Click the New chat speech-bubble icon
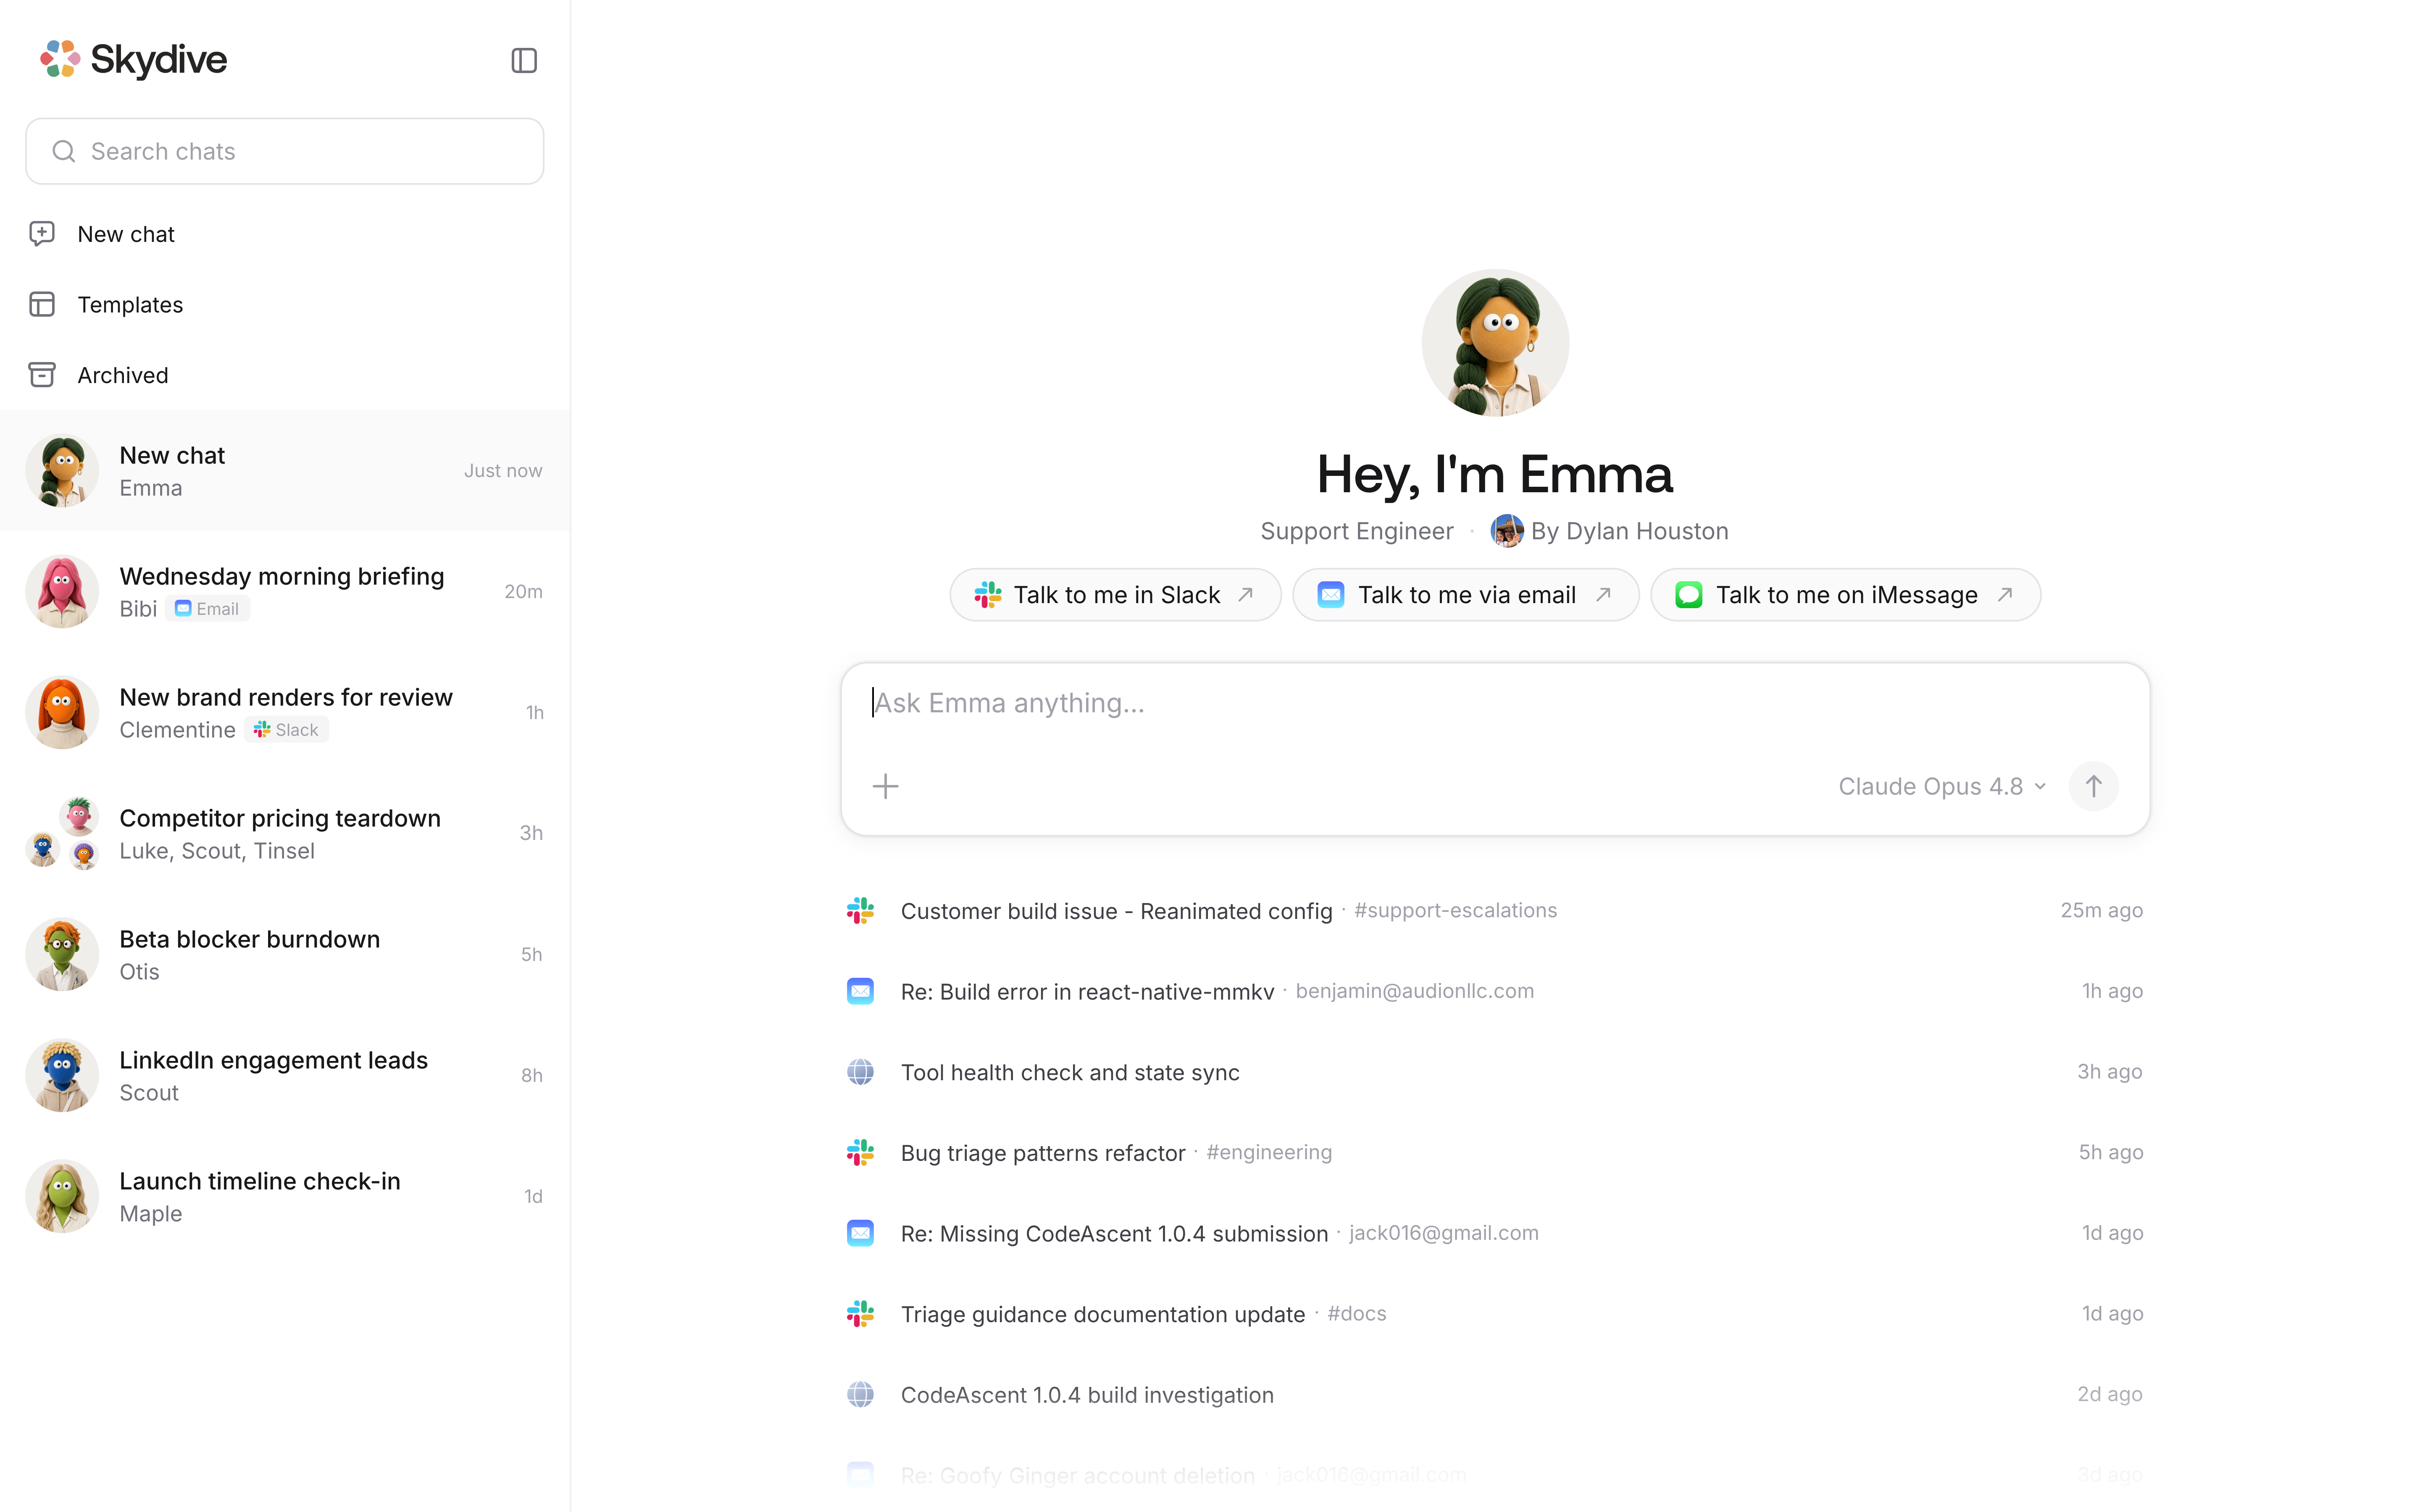 click(42, 234)
